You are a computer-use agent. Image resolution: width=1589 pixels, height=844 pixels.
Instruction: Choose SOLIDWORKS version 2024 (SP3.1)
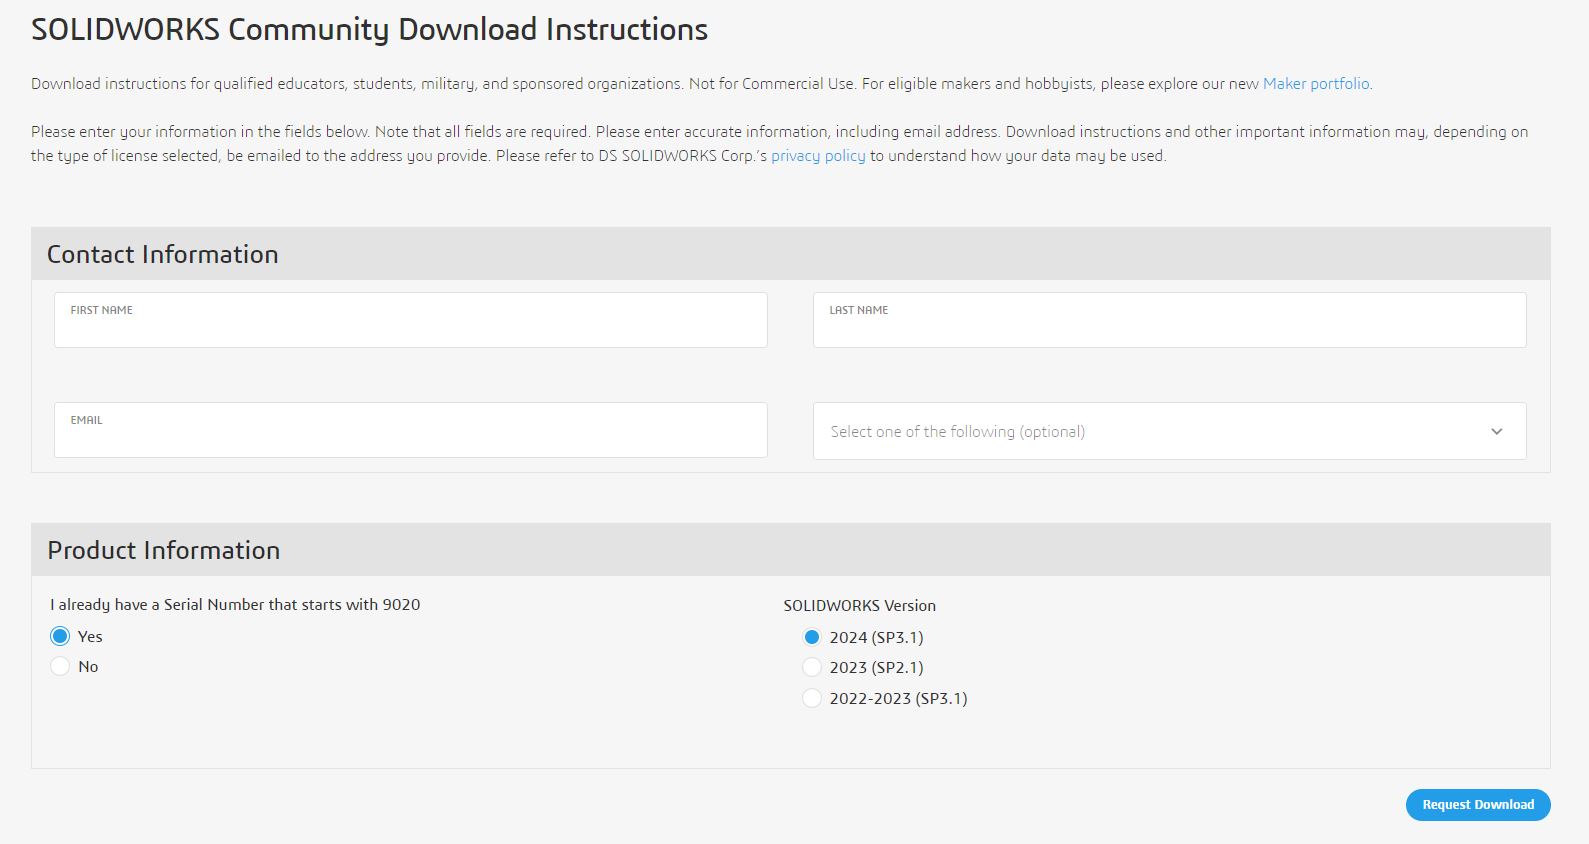point(812,637)
